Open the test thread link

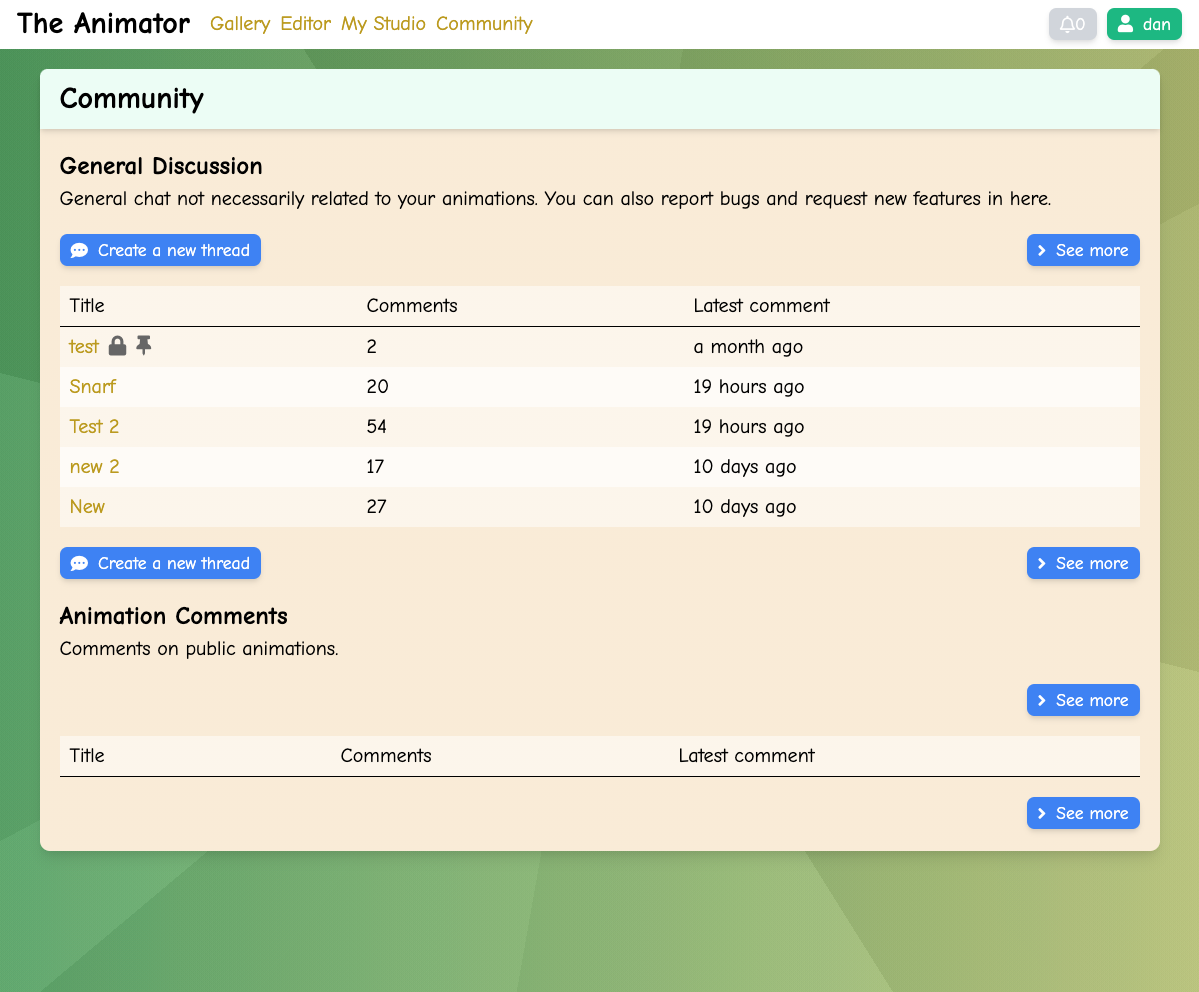coord(84,347)
